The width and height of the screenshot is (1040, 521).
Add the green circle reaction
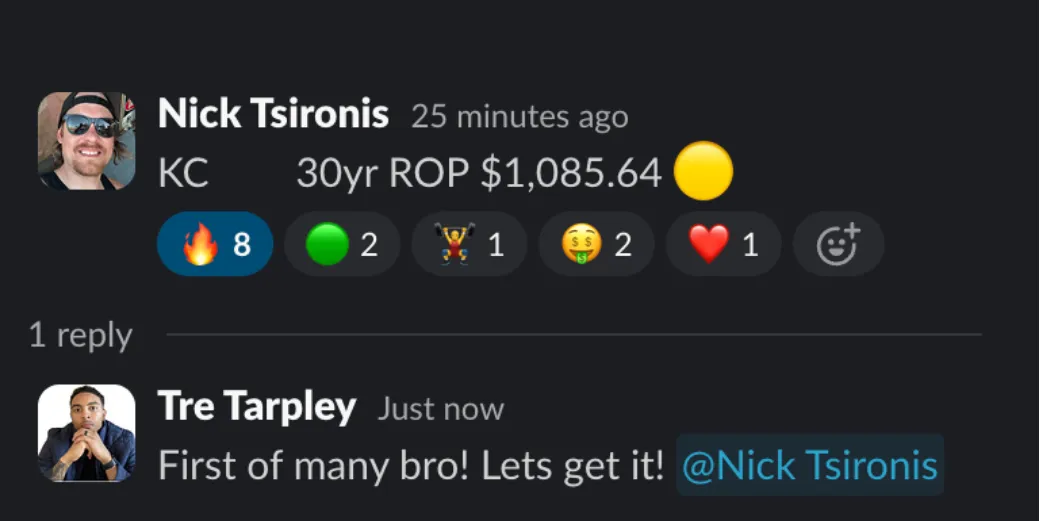[342, 244]
